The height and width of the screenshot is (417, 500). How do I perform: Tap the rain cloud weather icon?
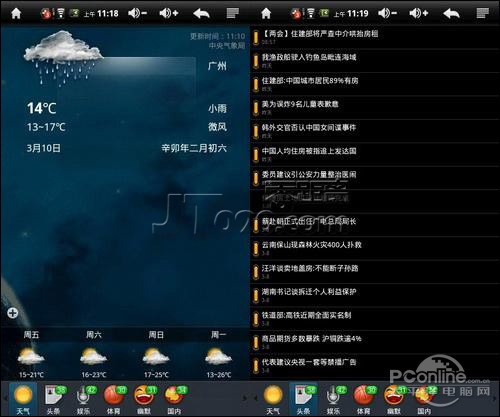[63, 57]
